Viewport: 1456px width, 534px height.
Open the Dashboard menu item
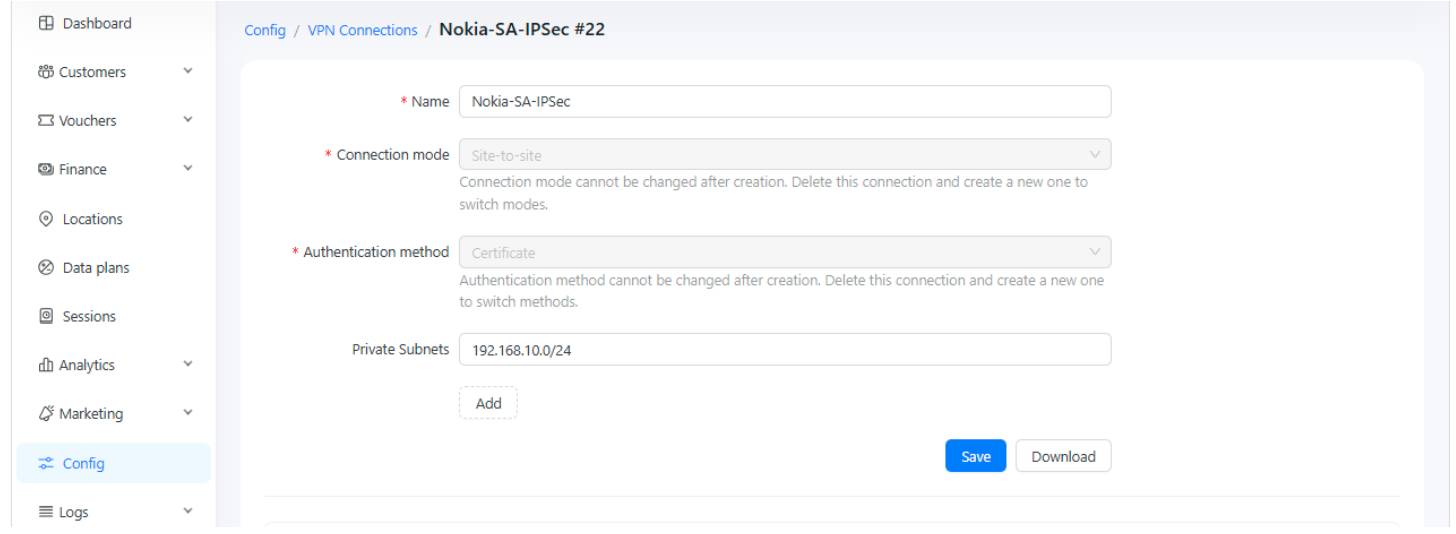(x=113, y=23)
